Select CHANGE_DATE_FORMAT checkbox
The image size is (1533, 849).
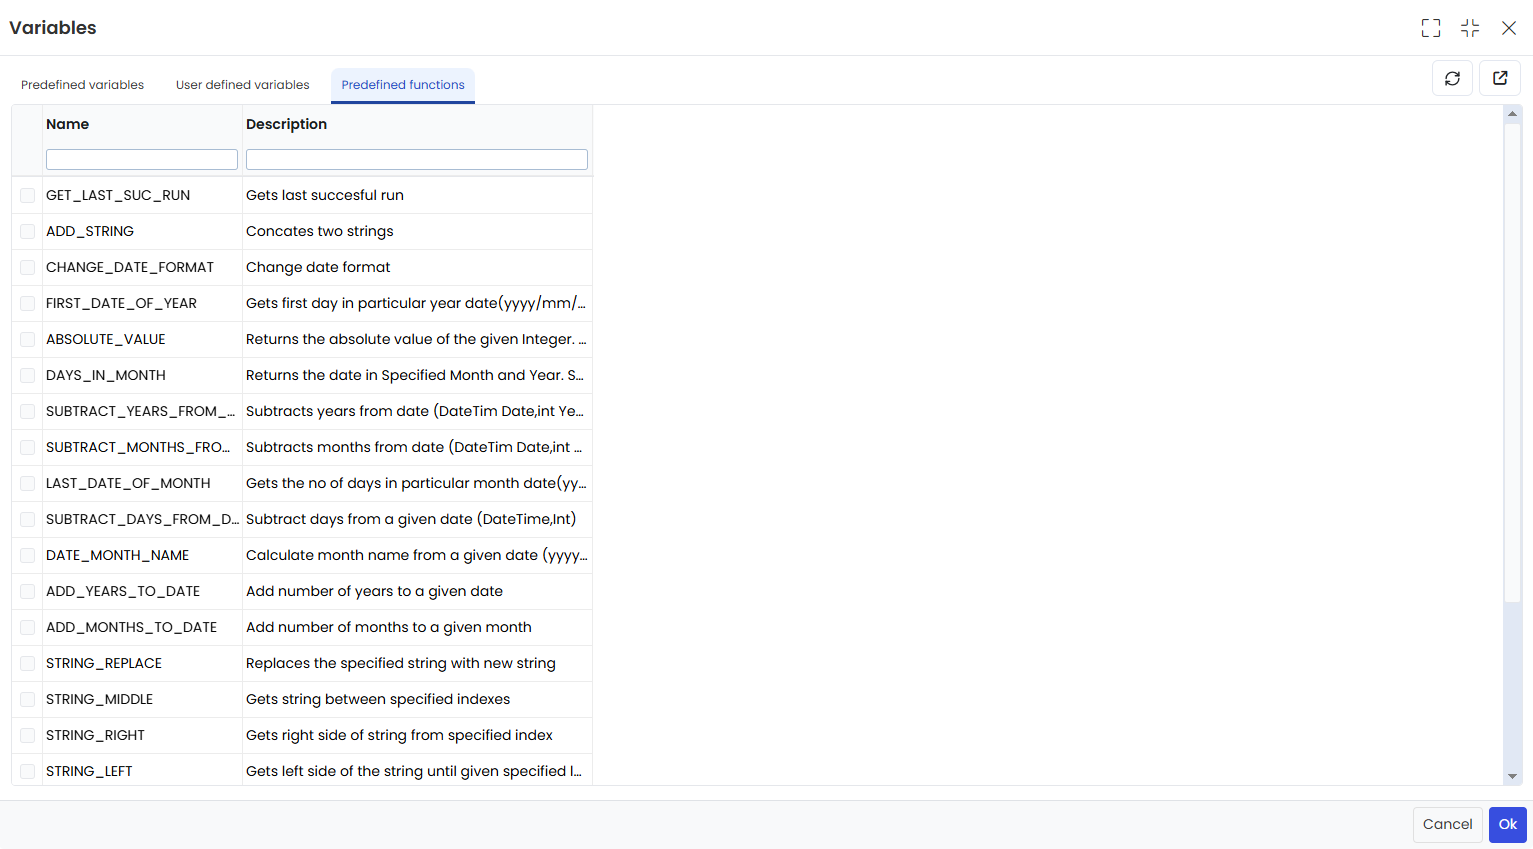click(27, 268)
